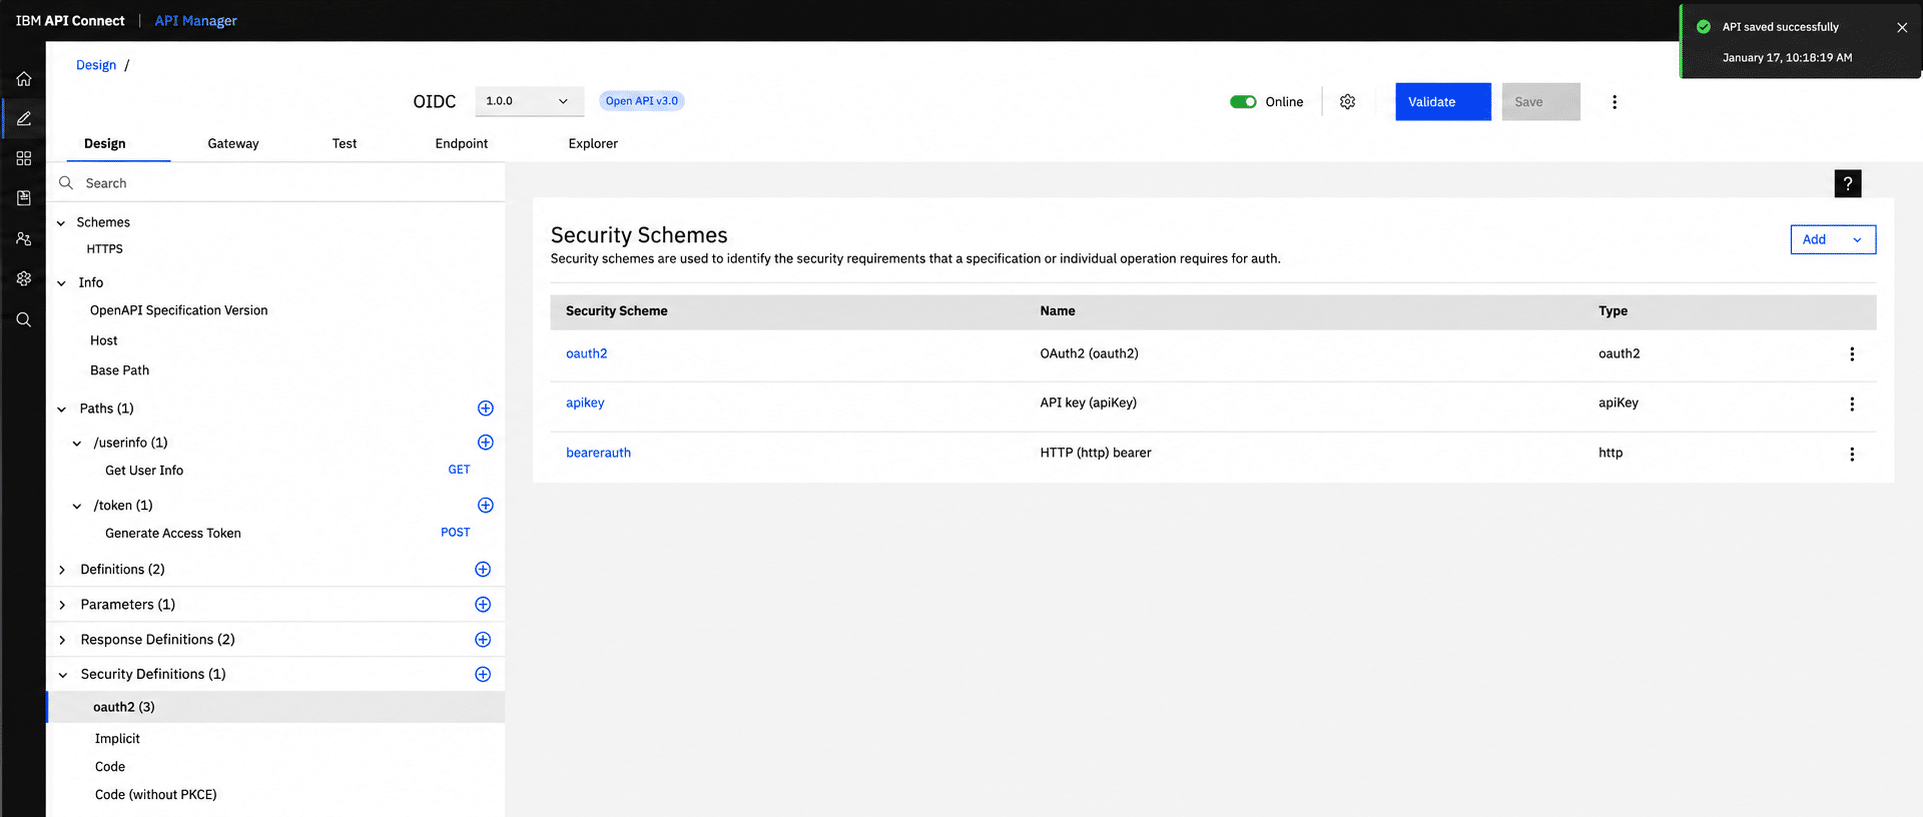This screenshot has width=1923, height=817.
Task: Add operation to /userinfo path
Action: (485, 442)
